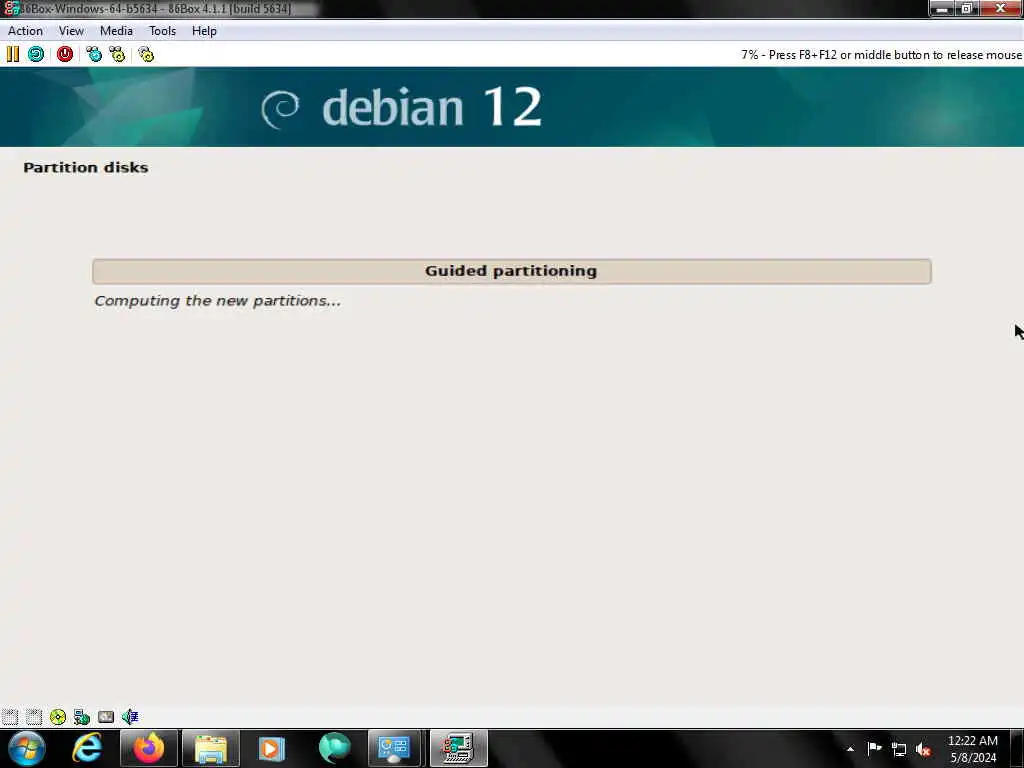Click the muted volume tray icon
The height and width of the screenshot is (768, 1024).
point(923,750)
